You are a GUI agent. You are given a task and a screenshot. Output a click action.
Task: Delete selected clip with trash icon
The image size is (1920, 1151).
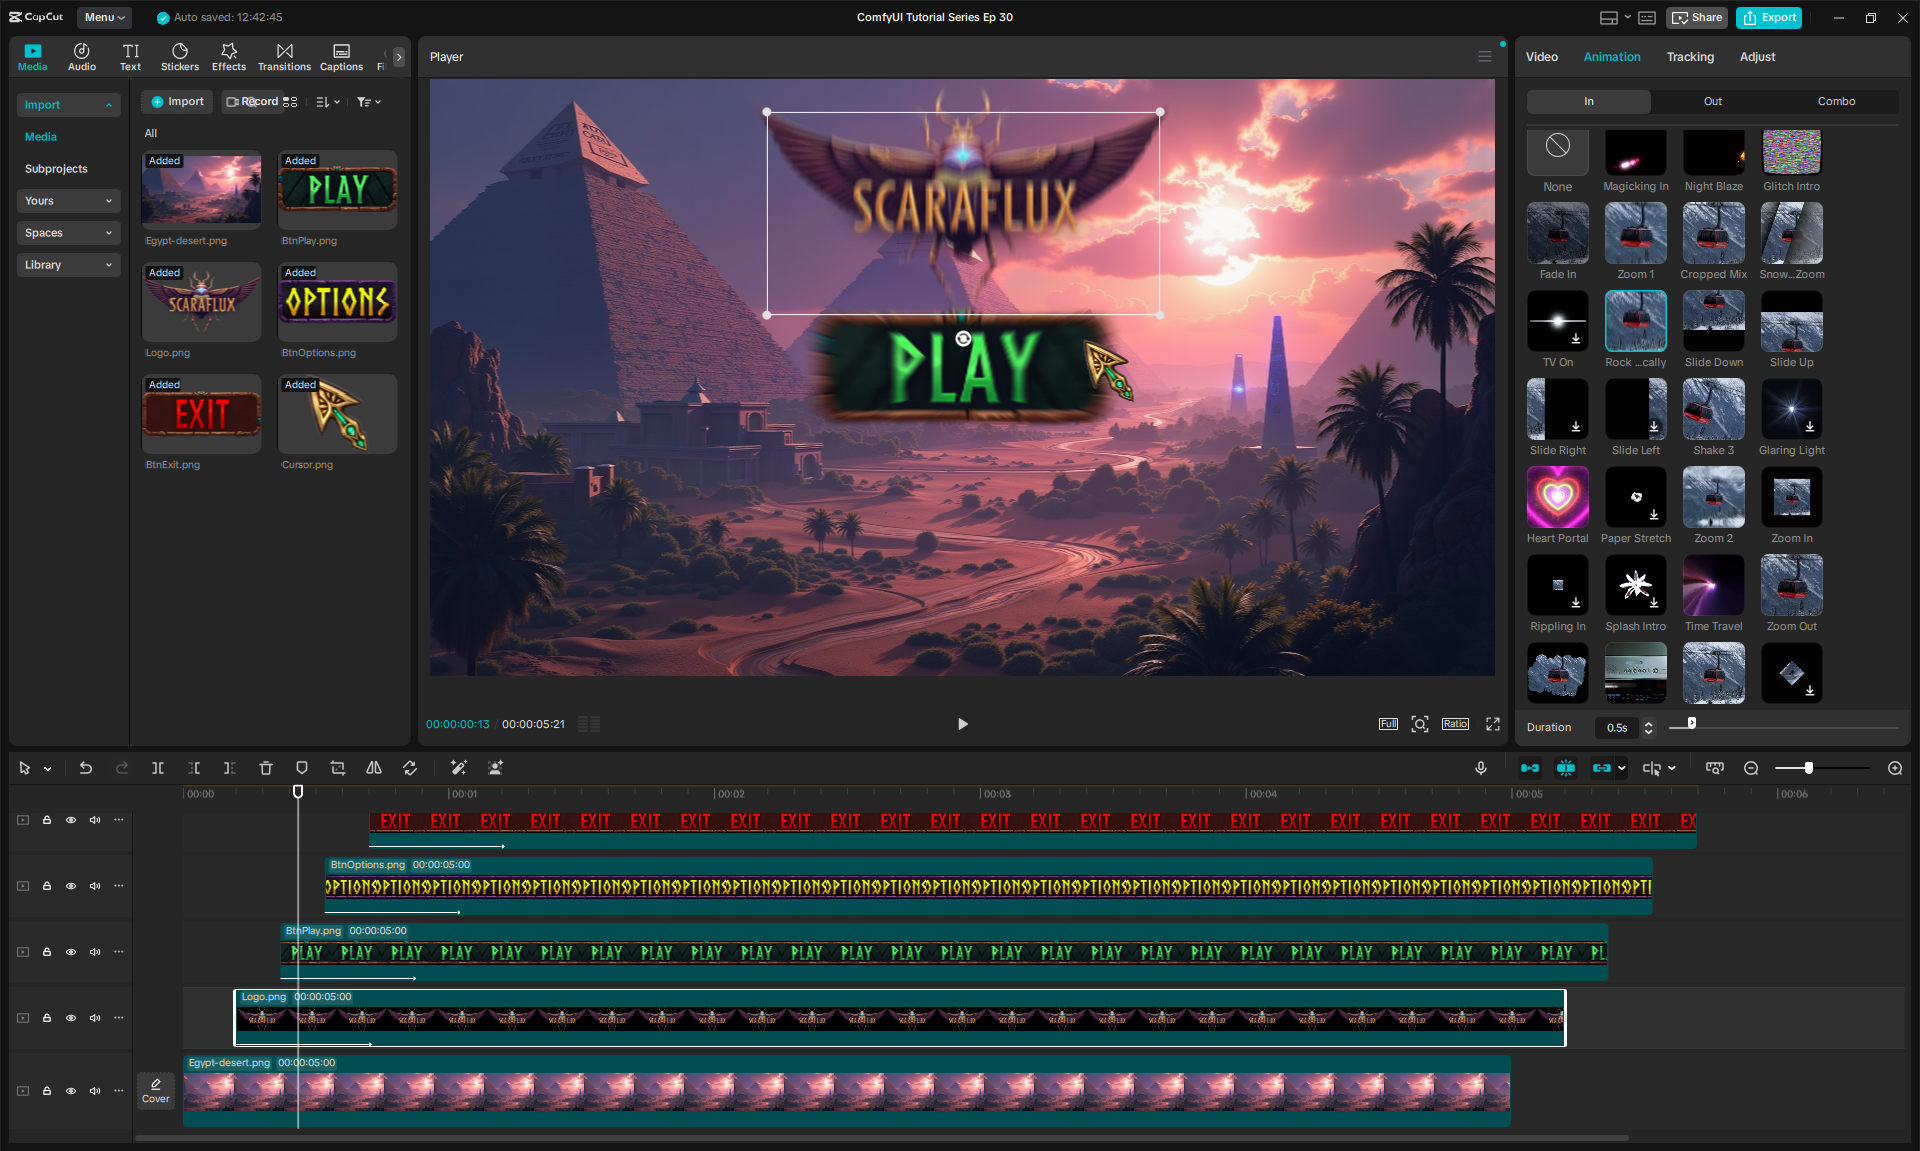coord(266,768)
